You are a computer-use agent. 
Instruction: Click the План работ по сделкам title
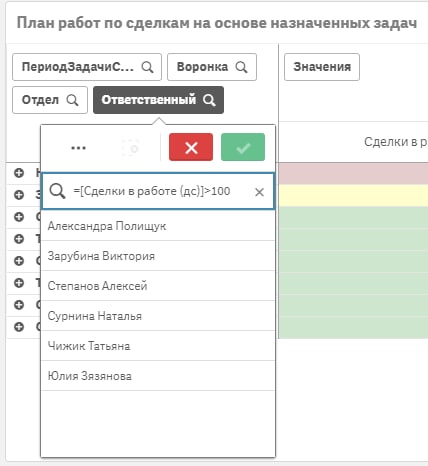[217, 23]
